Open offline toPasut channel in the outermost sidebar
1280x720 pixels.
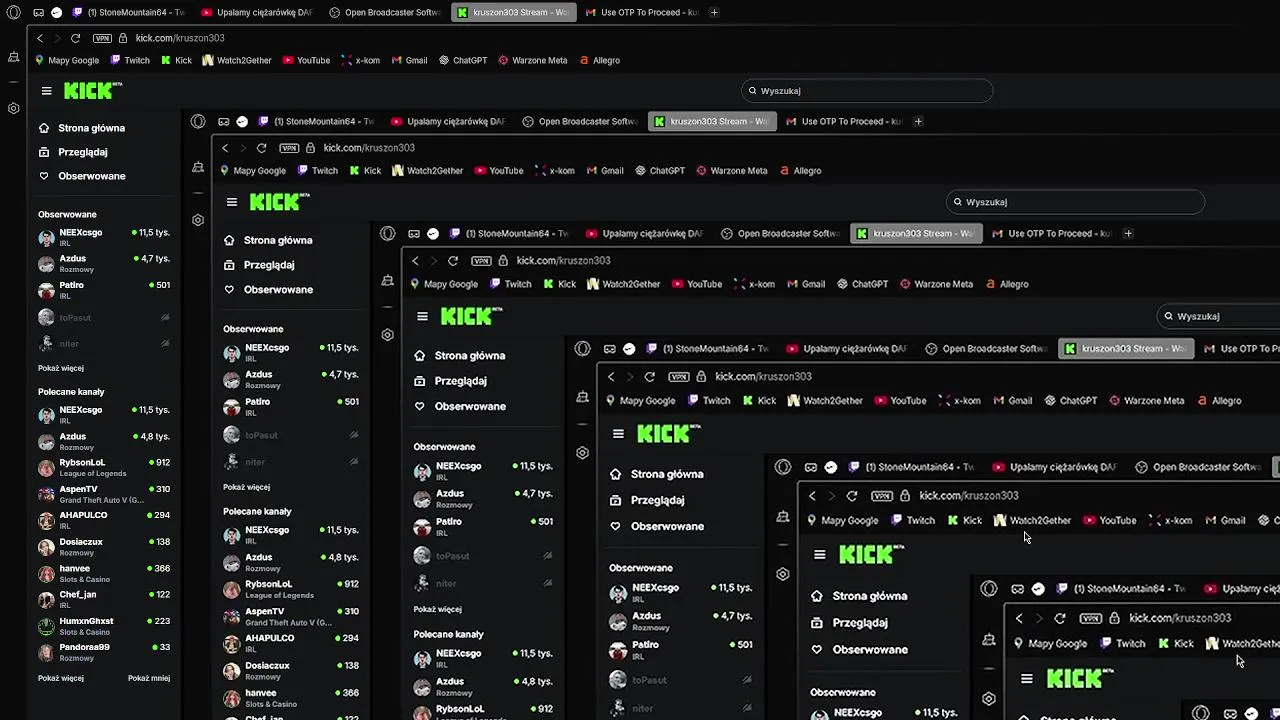pos(104,317)
